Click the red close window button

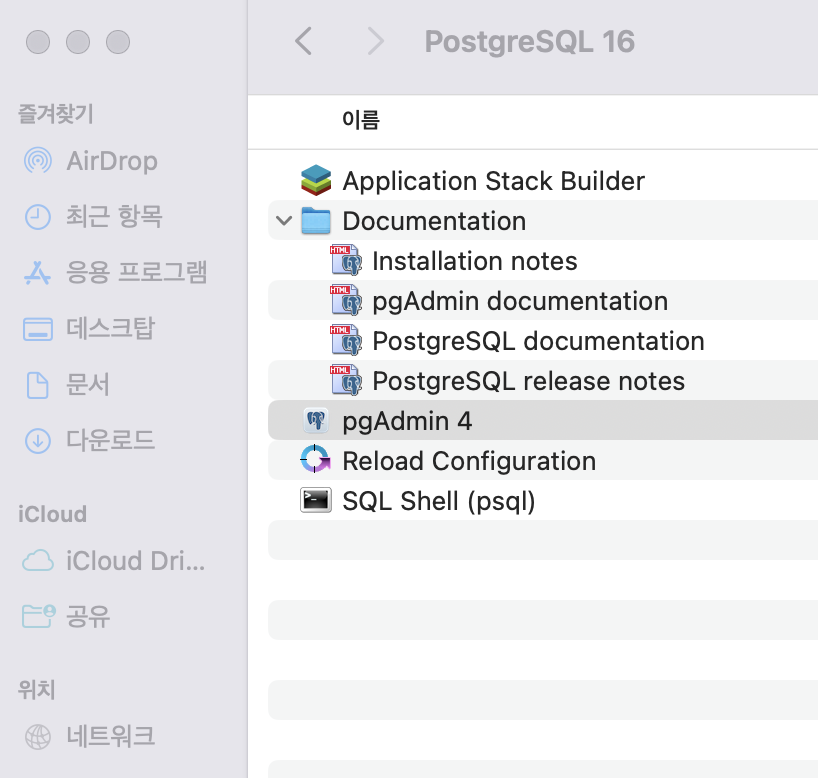[x=38, y=42]
